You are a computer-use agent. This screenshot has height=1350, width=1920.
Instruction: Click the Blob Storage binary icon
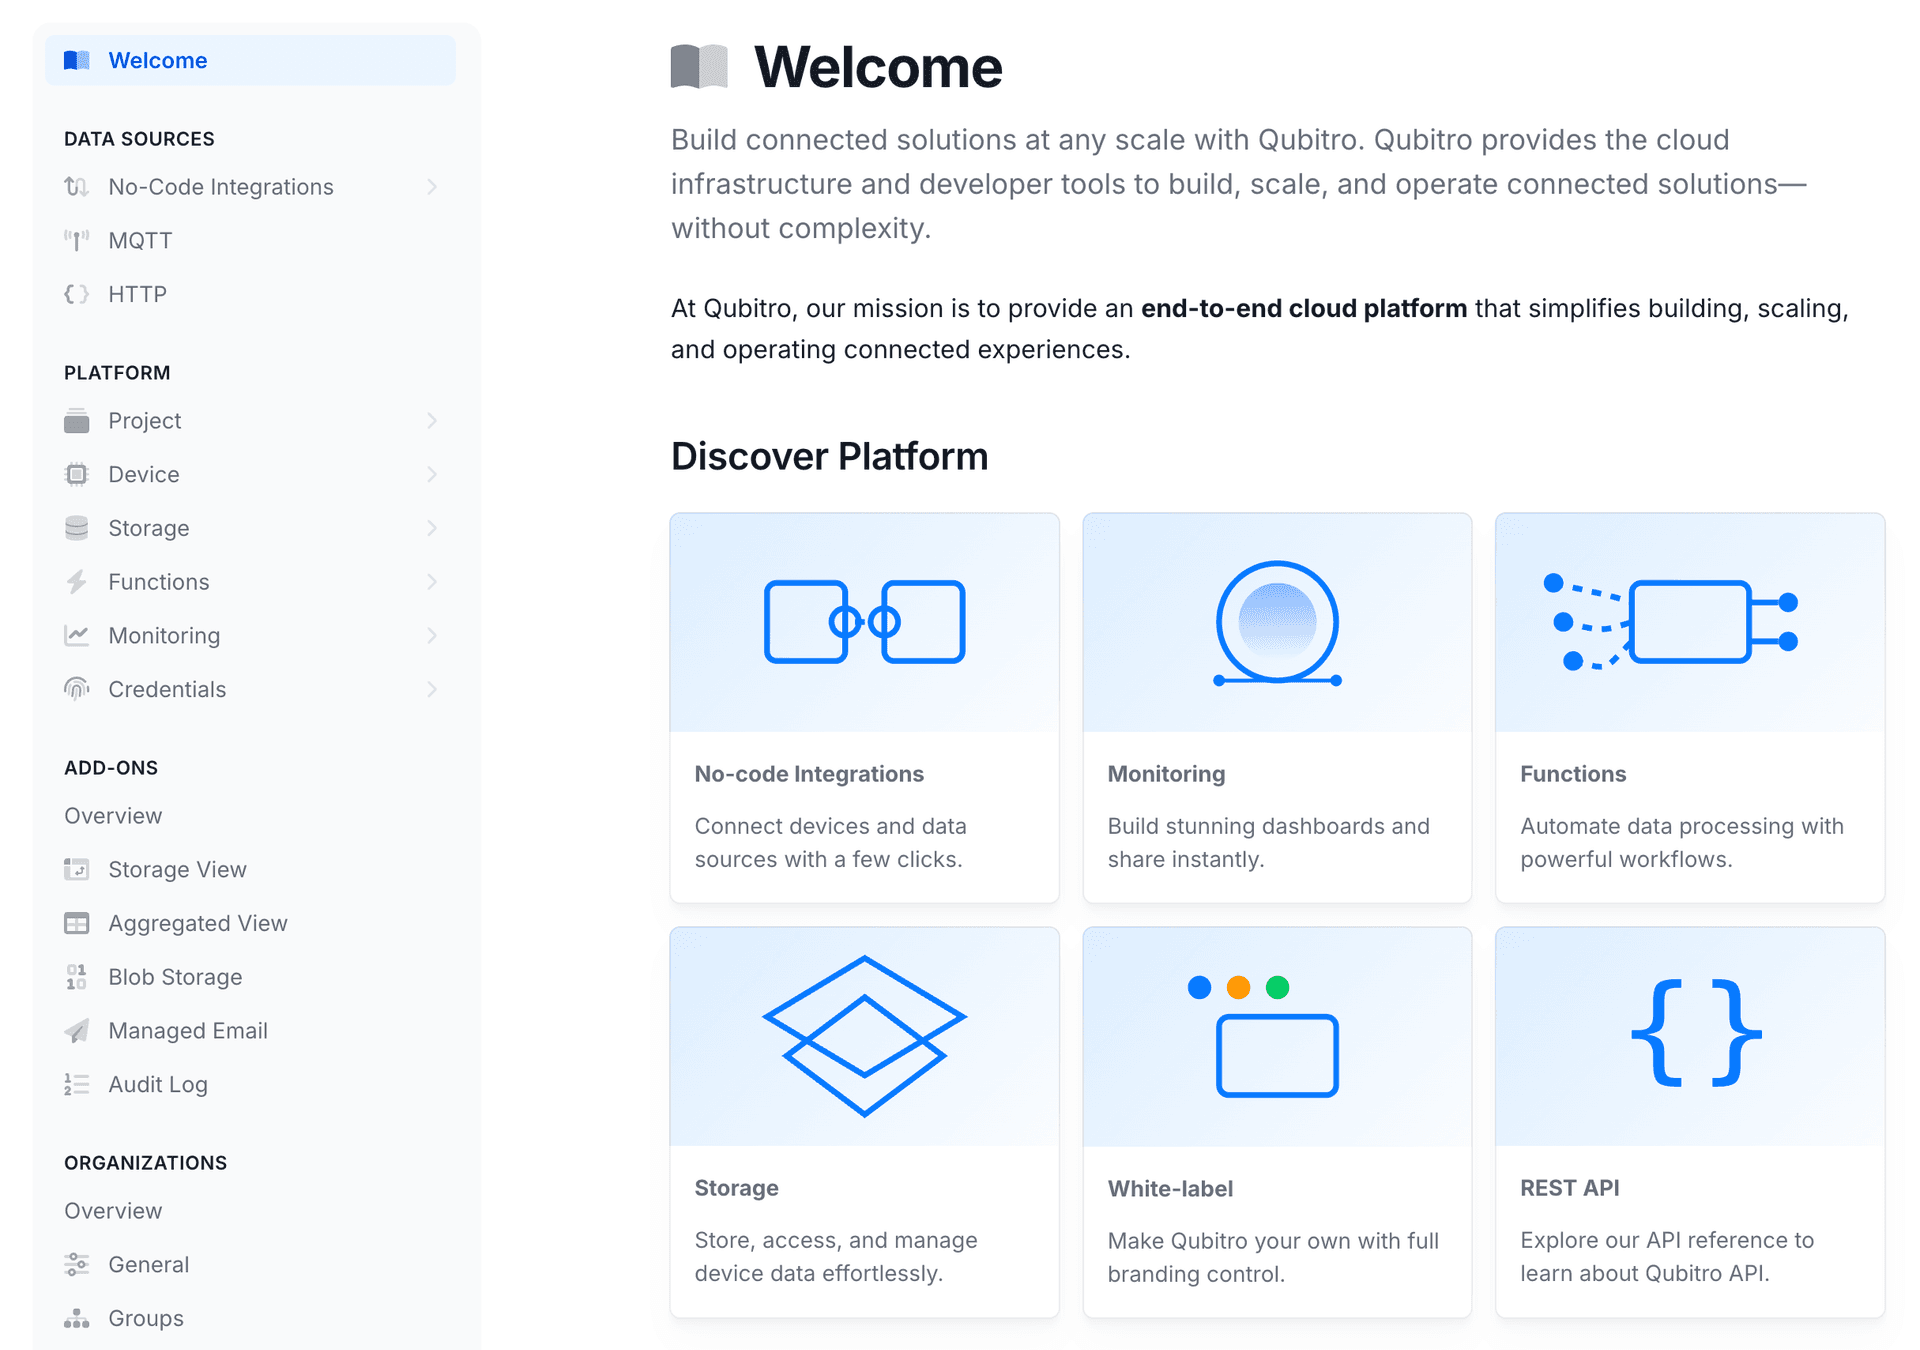pos(77,977)
